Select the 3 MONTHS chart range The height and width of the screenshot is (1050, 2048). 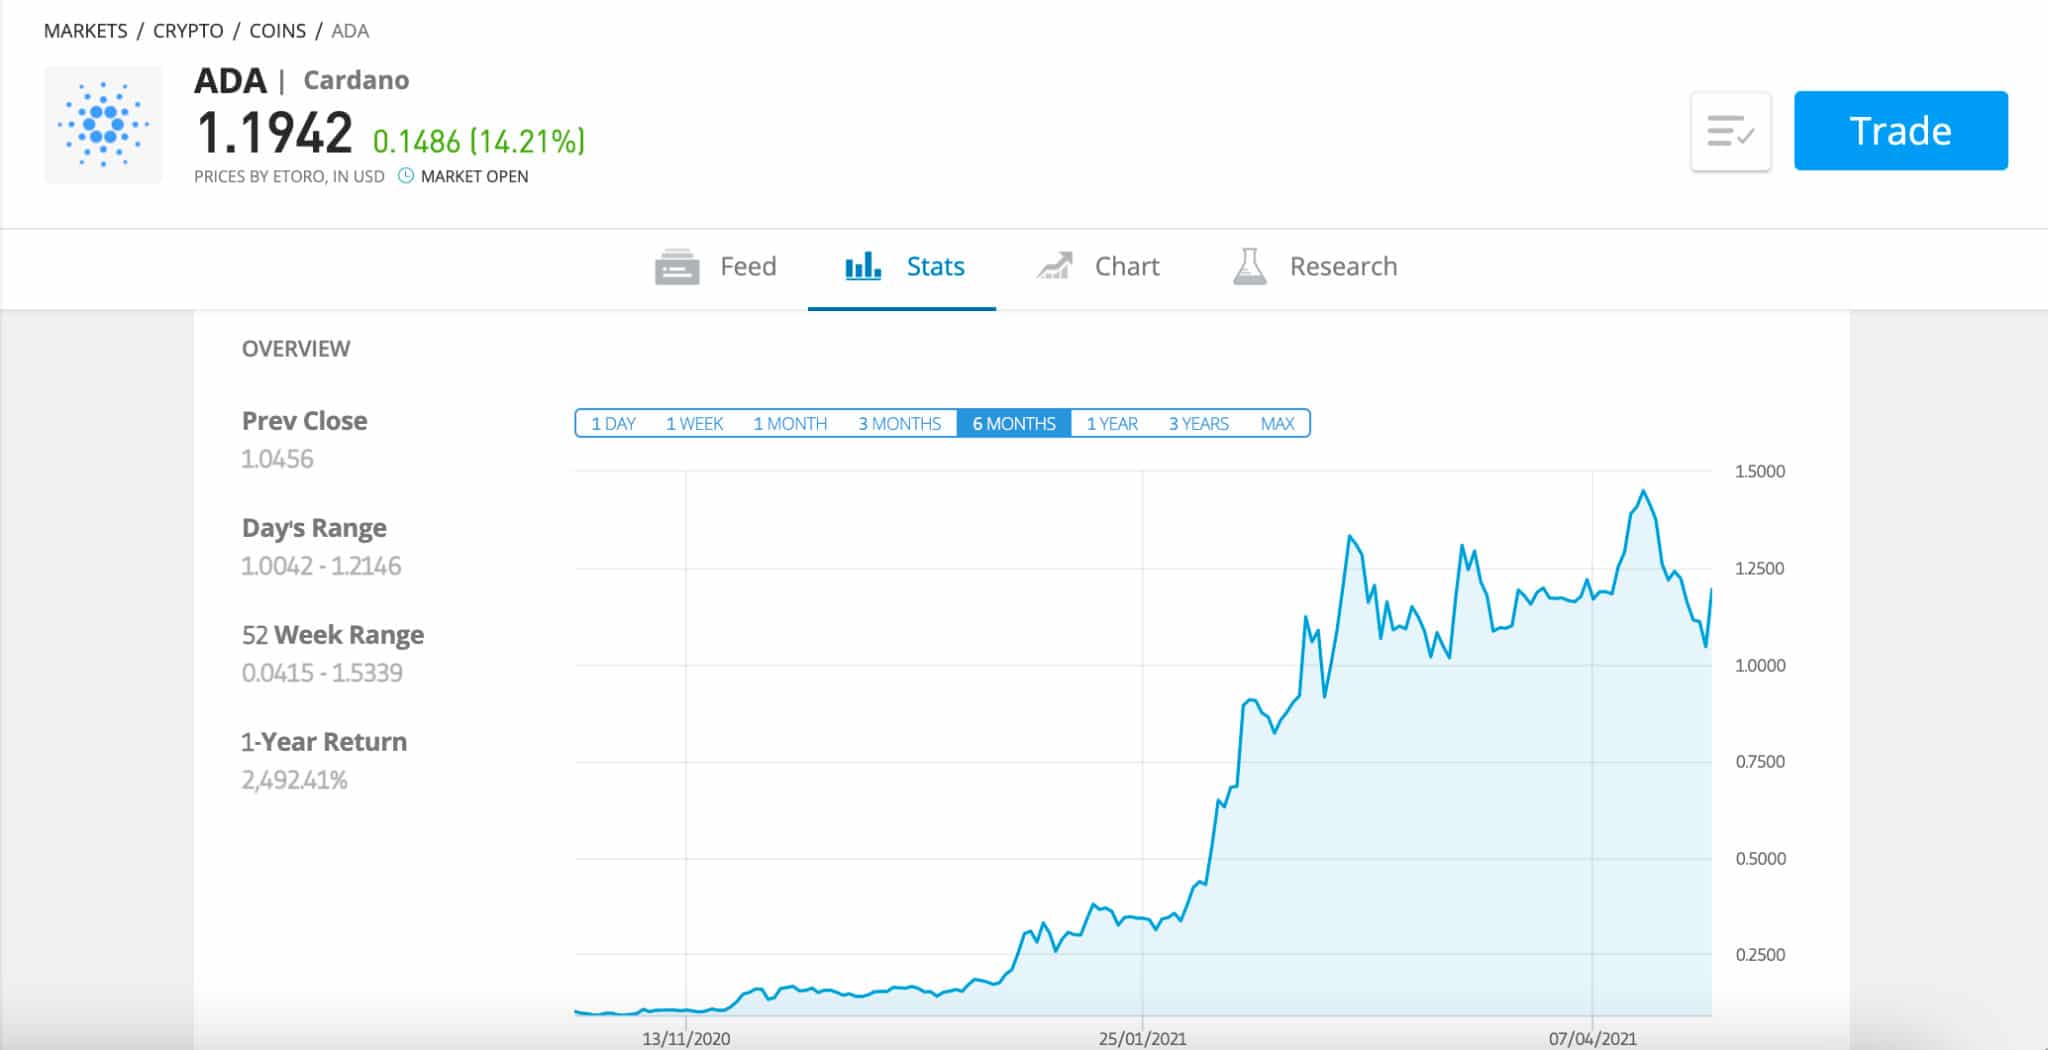[899, 423]
